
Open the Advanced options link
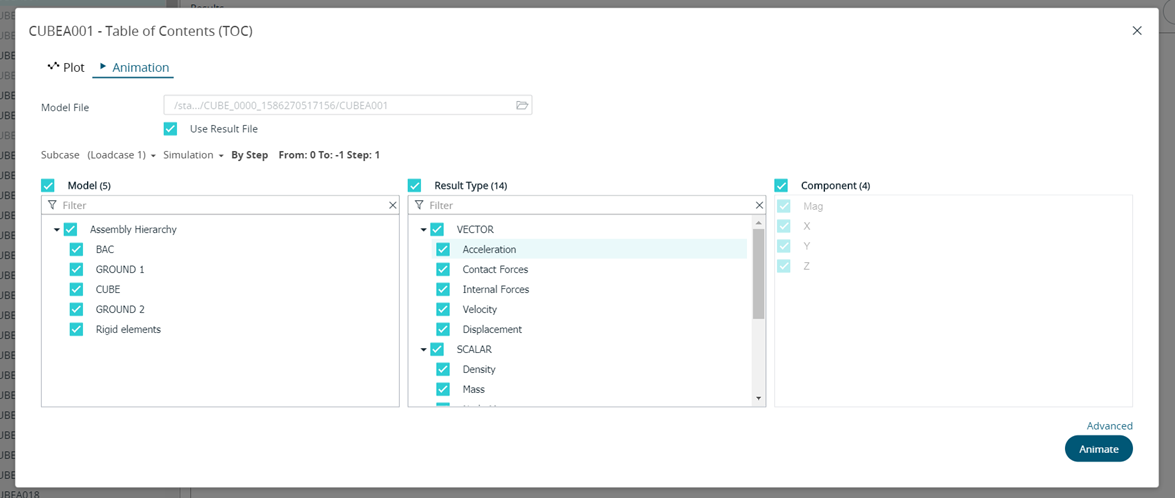1109,426
